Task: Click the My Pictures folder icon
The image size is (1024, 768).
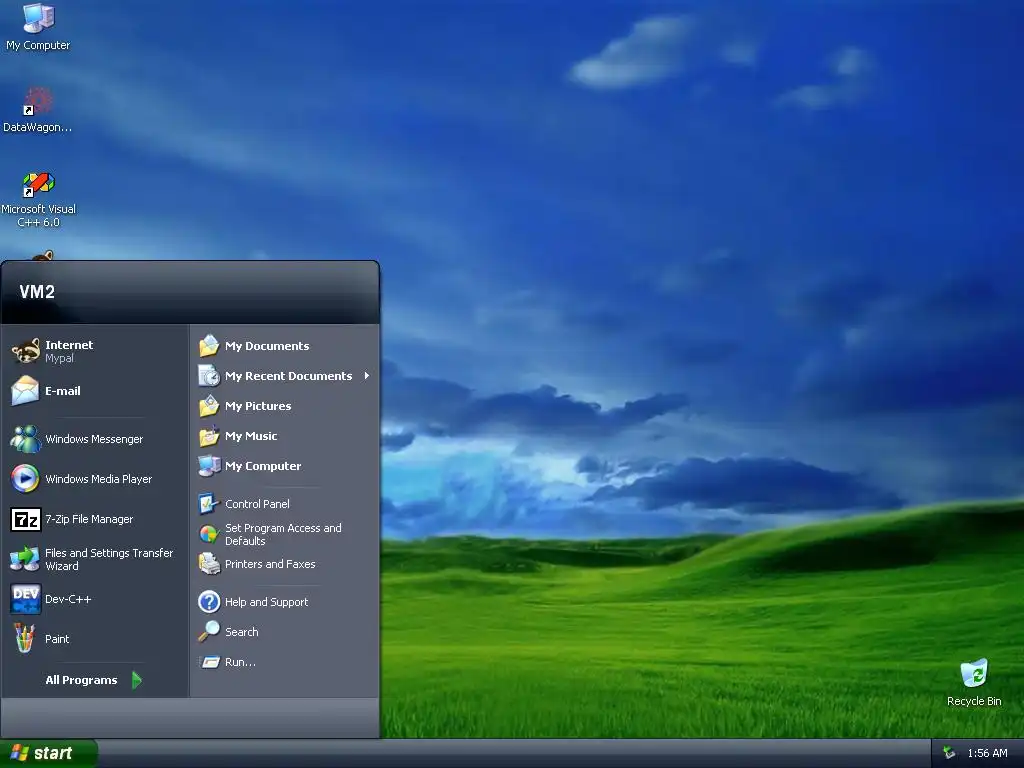Action: click(209, 406)
